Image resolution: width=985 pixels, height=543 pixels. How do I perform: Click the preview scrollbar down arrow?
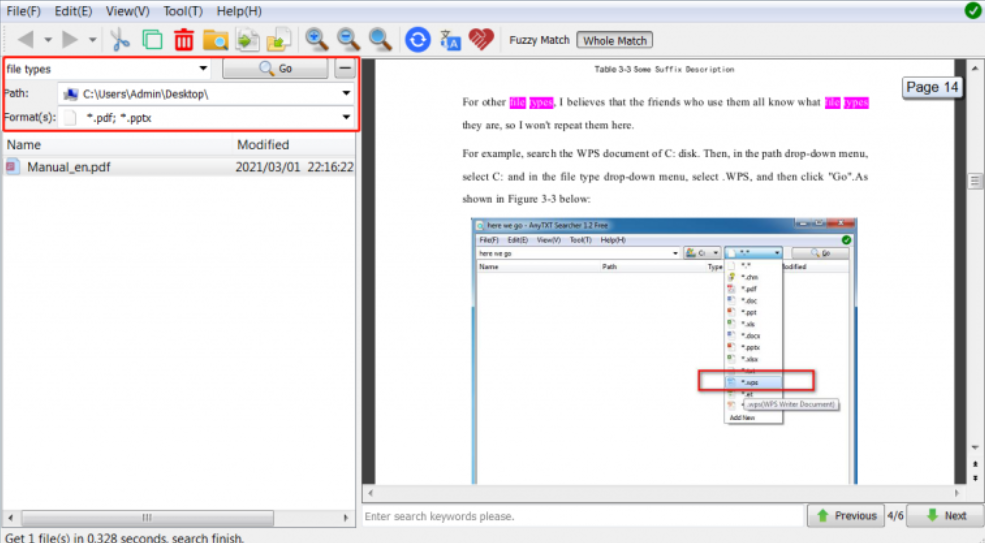point(975,447)
